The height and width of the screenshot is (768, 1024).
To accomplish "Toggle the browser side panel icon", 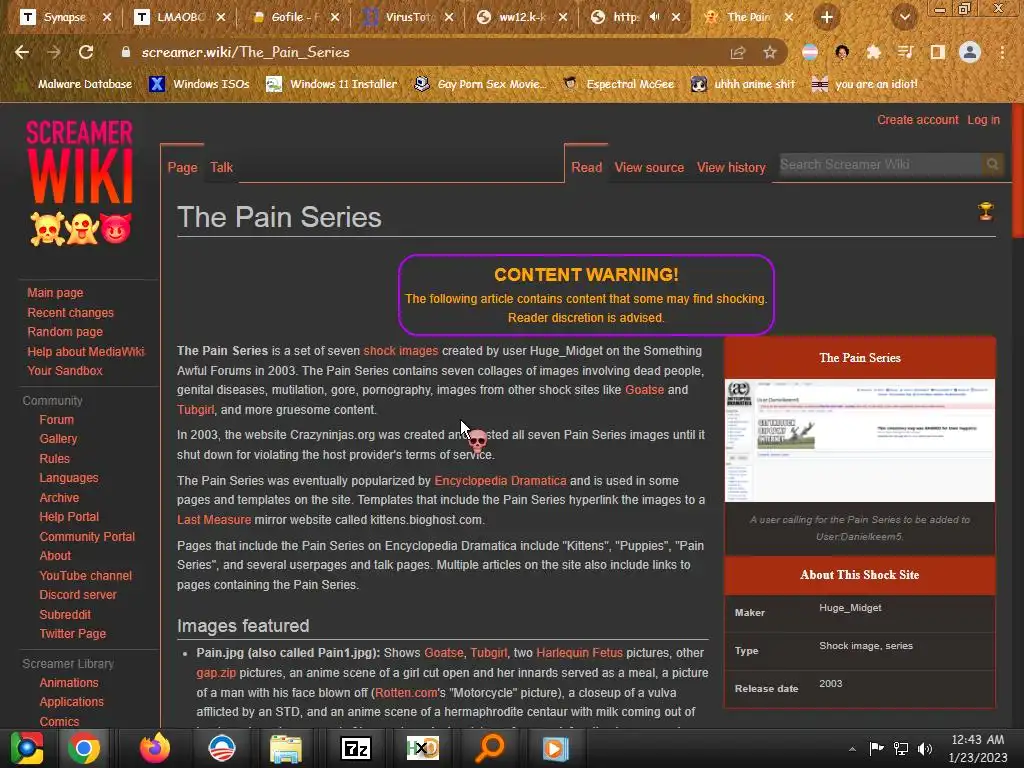I will (x=938, y=52).
